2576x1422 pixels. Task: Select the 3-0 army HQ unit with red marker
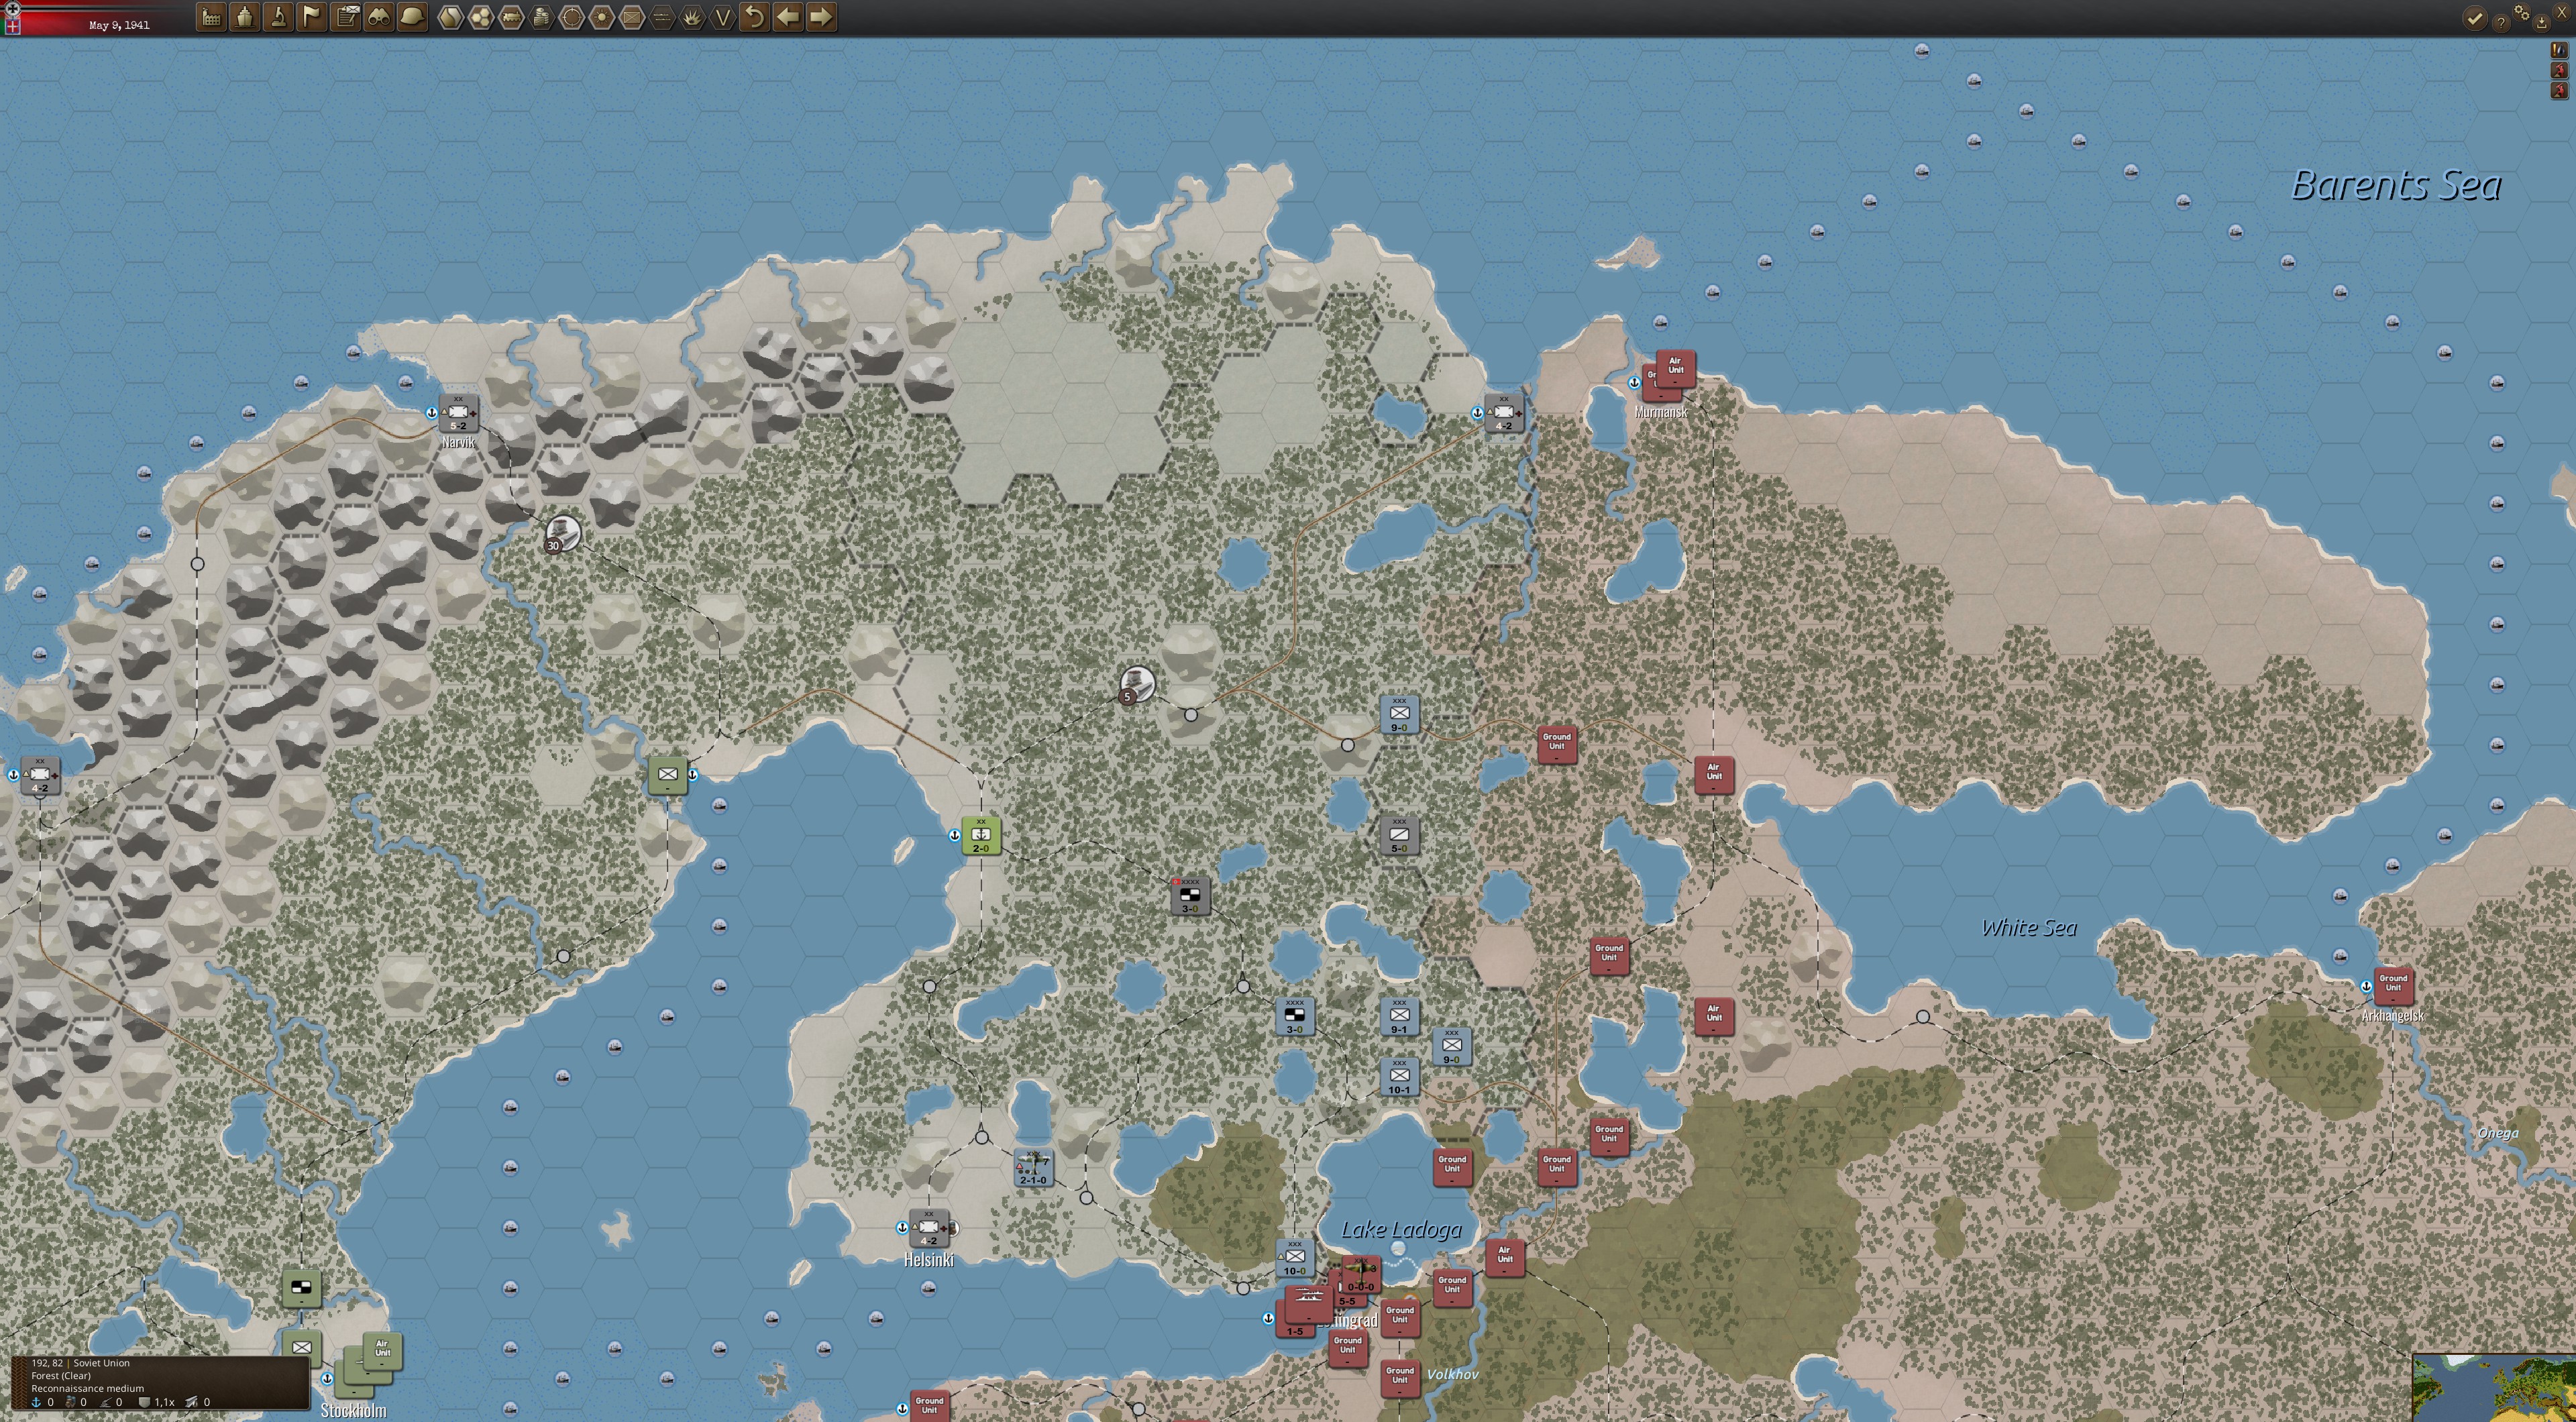point(1190,896)
